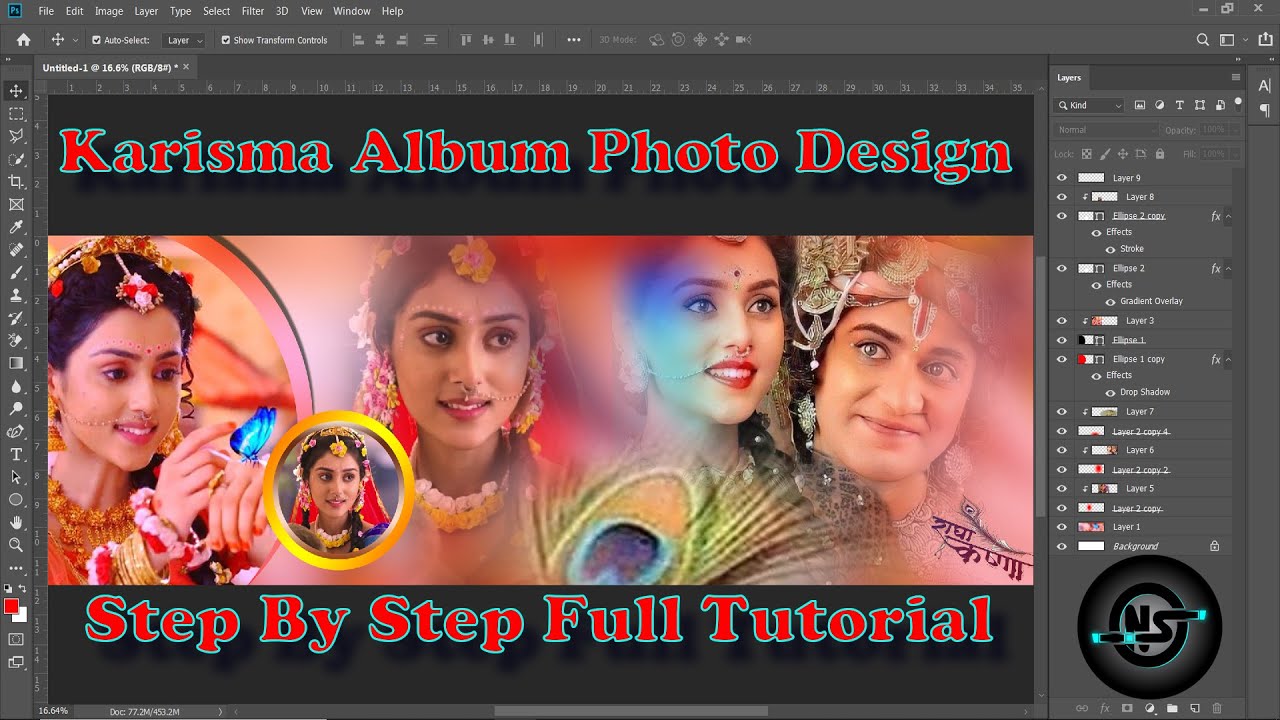Viewport: 1280px width, 720px height.
Task: Hide the Gradient Overlay effect
Action: click(x=1110, y=301)
